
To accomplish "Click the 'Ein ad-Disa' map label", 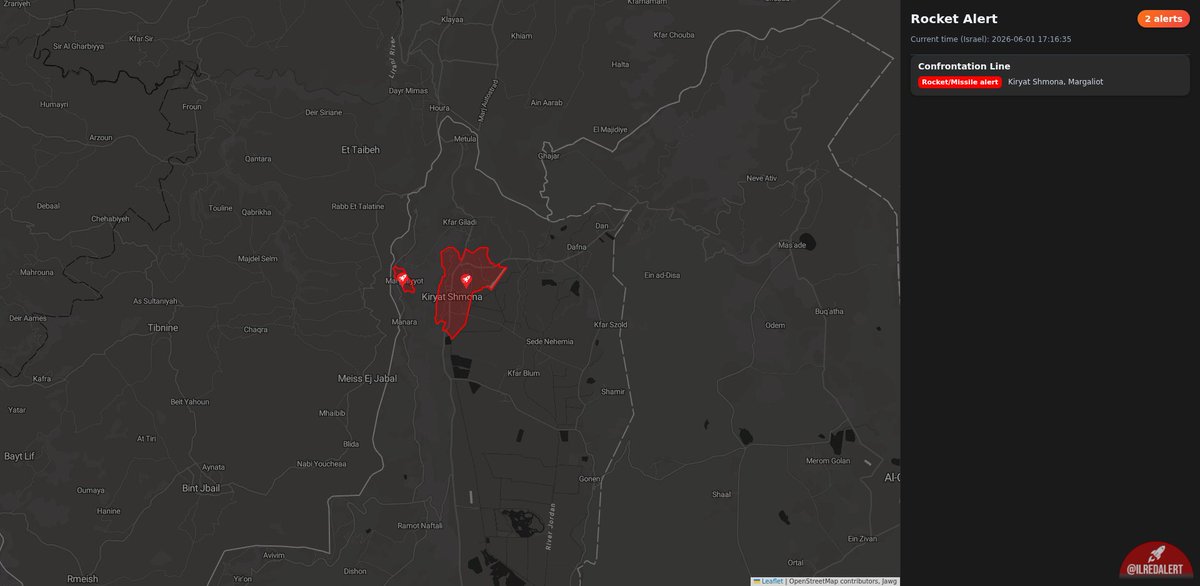I will 662,276.
